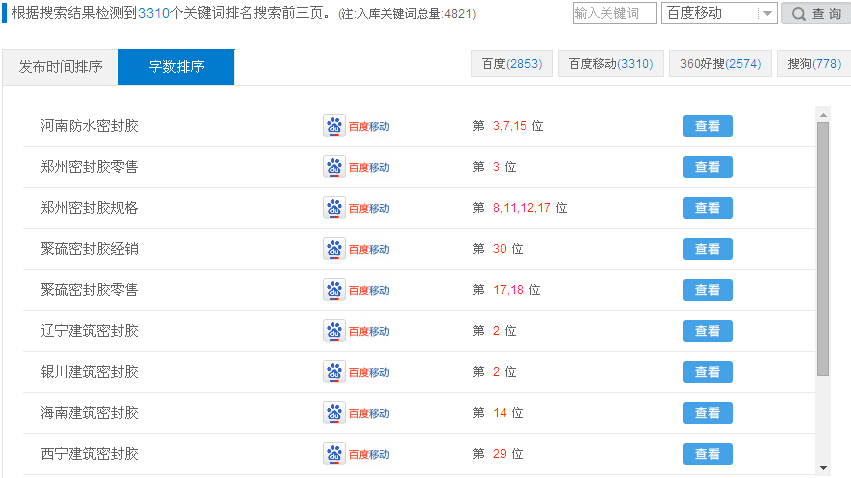View ranking details for 聚硫密封胶经销
Viewport: 851px width, 478px height.
click(x=708, y=249)
